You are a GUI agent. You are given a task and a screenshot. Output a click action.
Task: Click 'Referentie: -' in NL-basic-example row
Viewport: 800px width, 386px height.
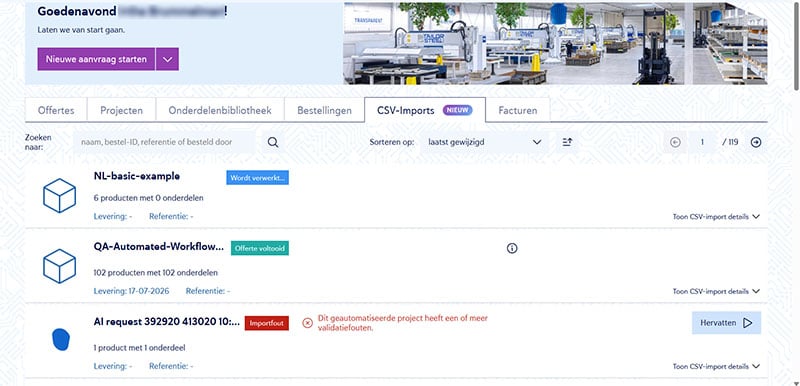click(171, 217)
